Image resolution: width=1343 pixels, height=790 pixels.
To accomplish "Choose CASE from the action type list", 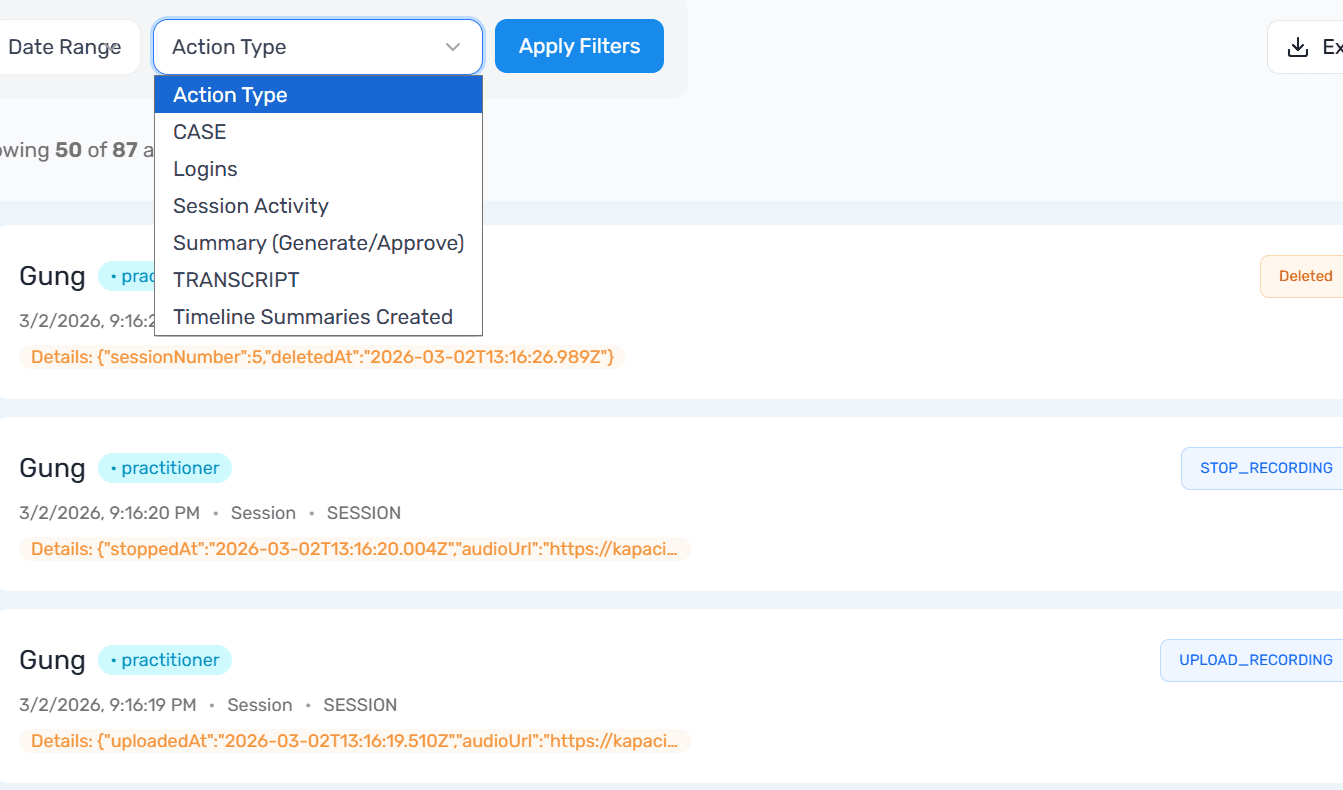I will point(200,132).
